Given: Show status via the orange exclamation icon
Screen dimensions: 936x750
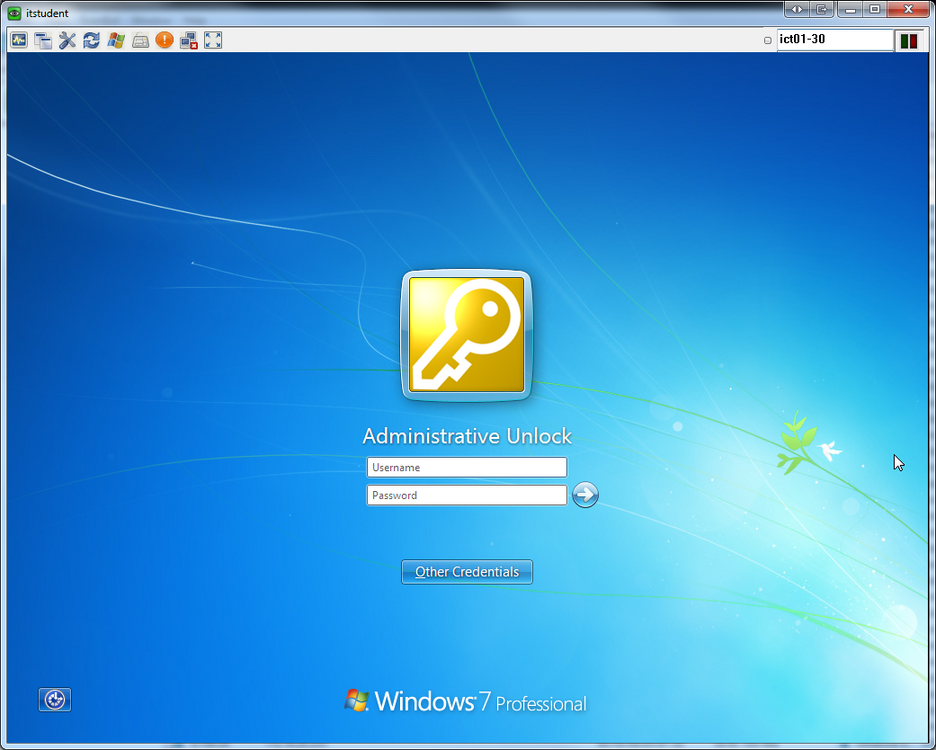Looking at the screenshot, I should coord(164,40).
